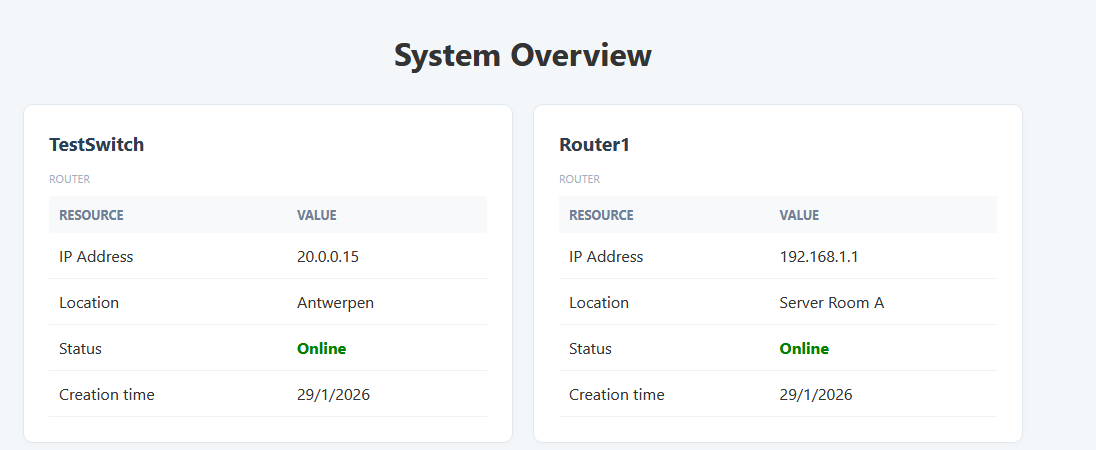Click ROUTER label under Router1

coord(579,179)
